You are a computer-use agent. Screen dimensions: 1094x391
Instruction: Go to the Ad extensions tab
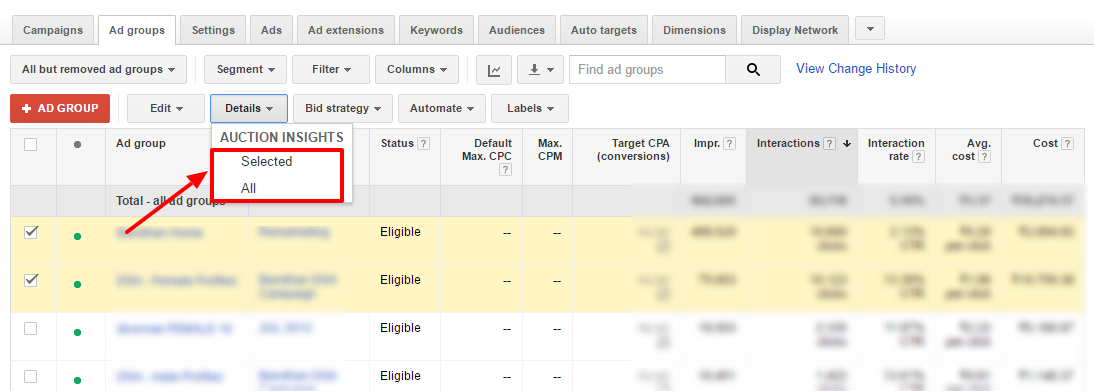click(345, 31)
